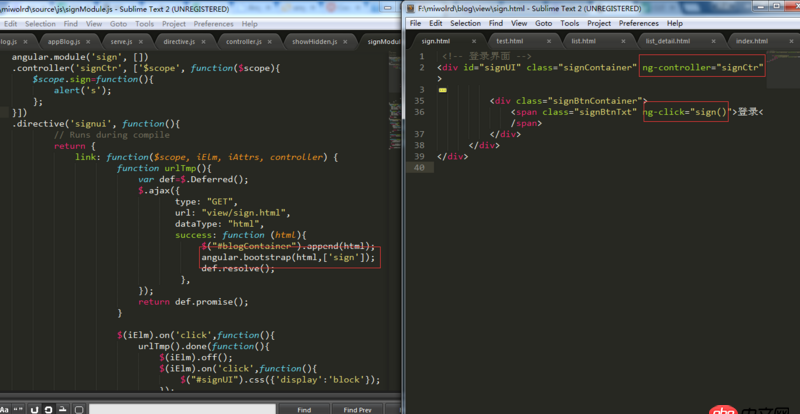Click 'def.resolve();' code line
The width and height of the screenshot is (800, 414).
[x=238, y=269]
